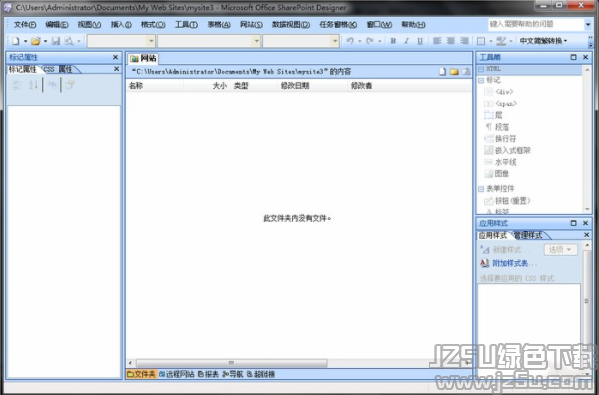Viewport: 599px width, 395px height.
Task: Open the 网站 Site menu
Action: pyautogui.click(x=251, y=24)
